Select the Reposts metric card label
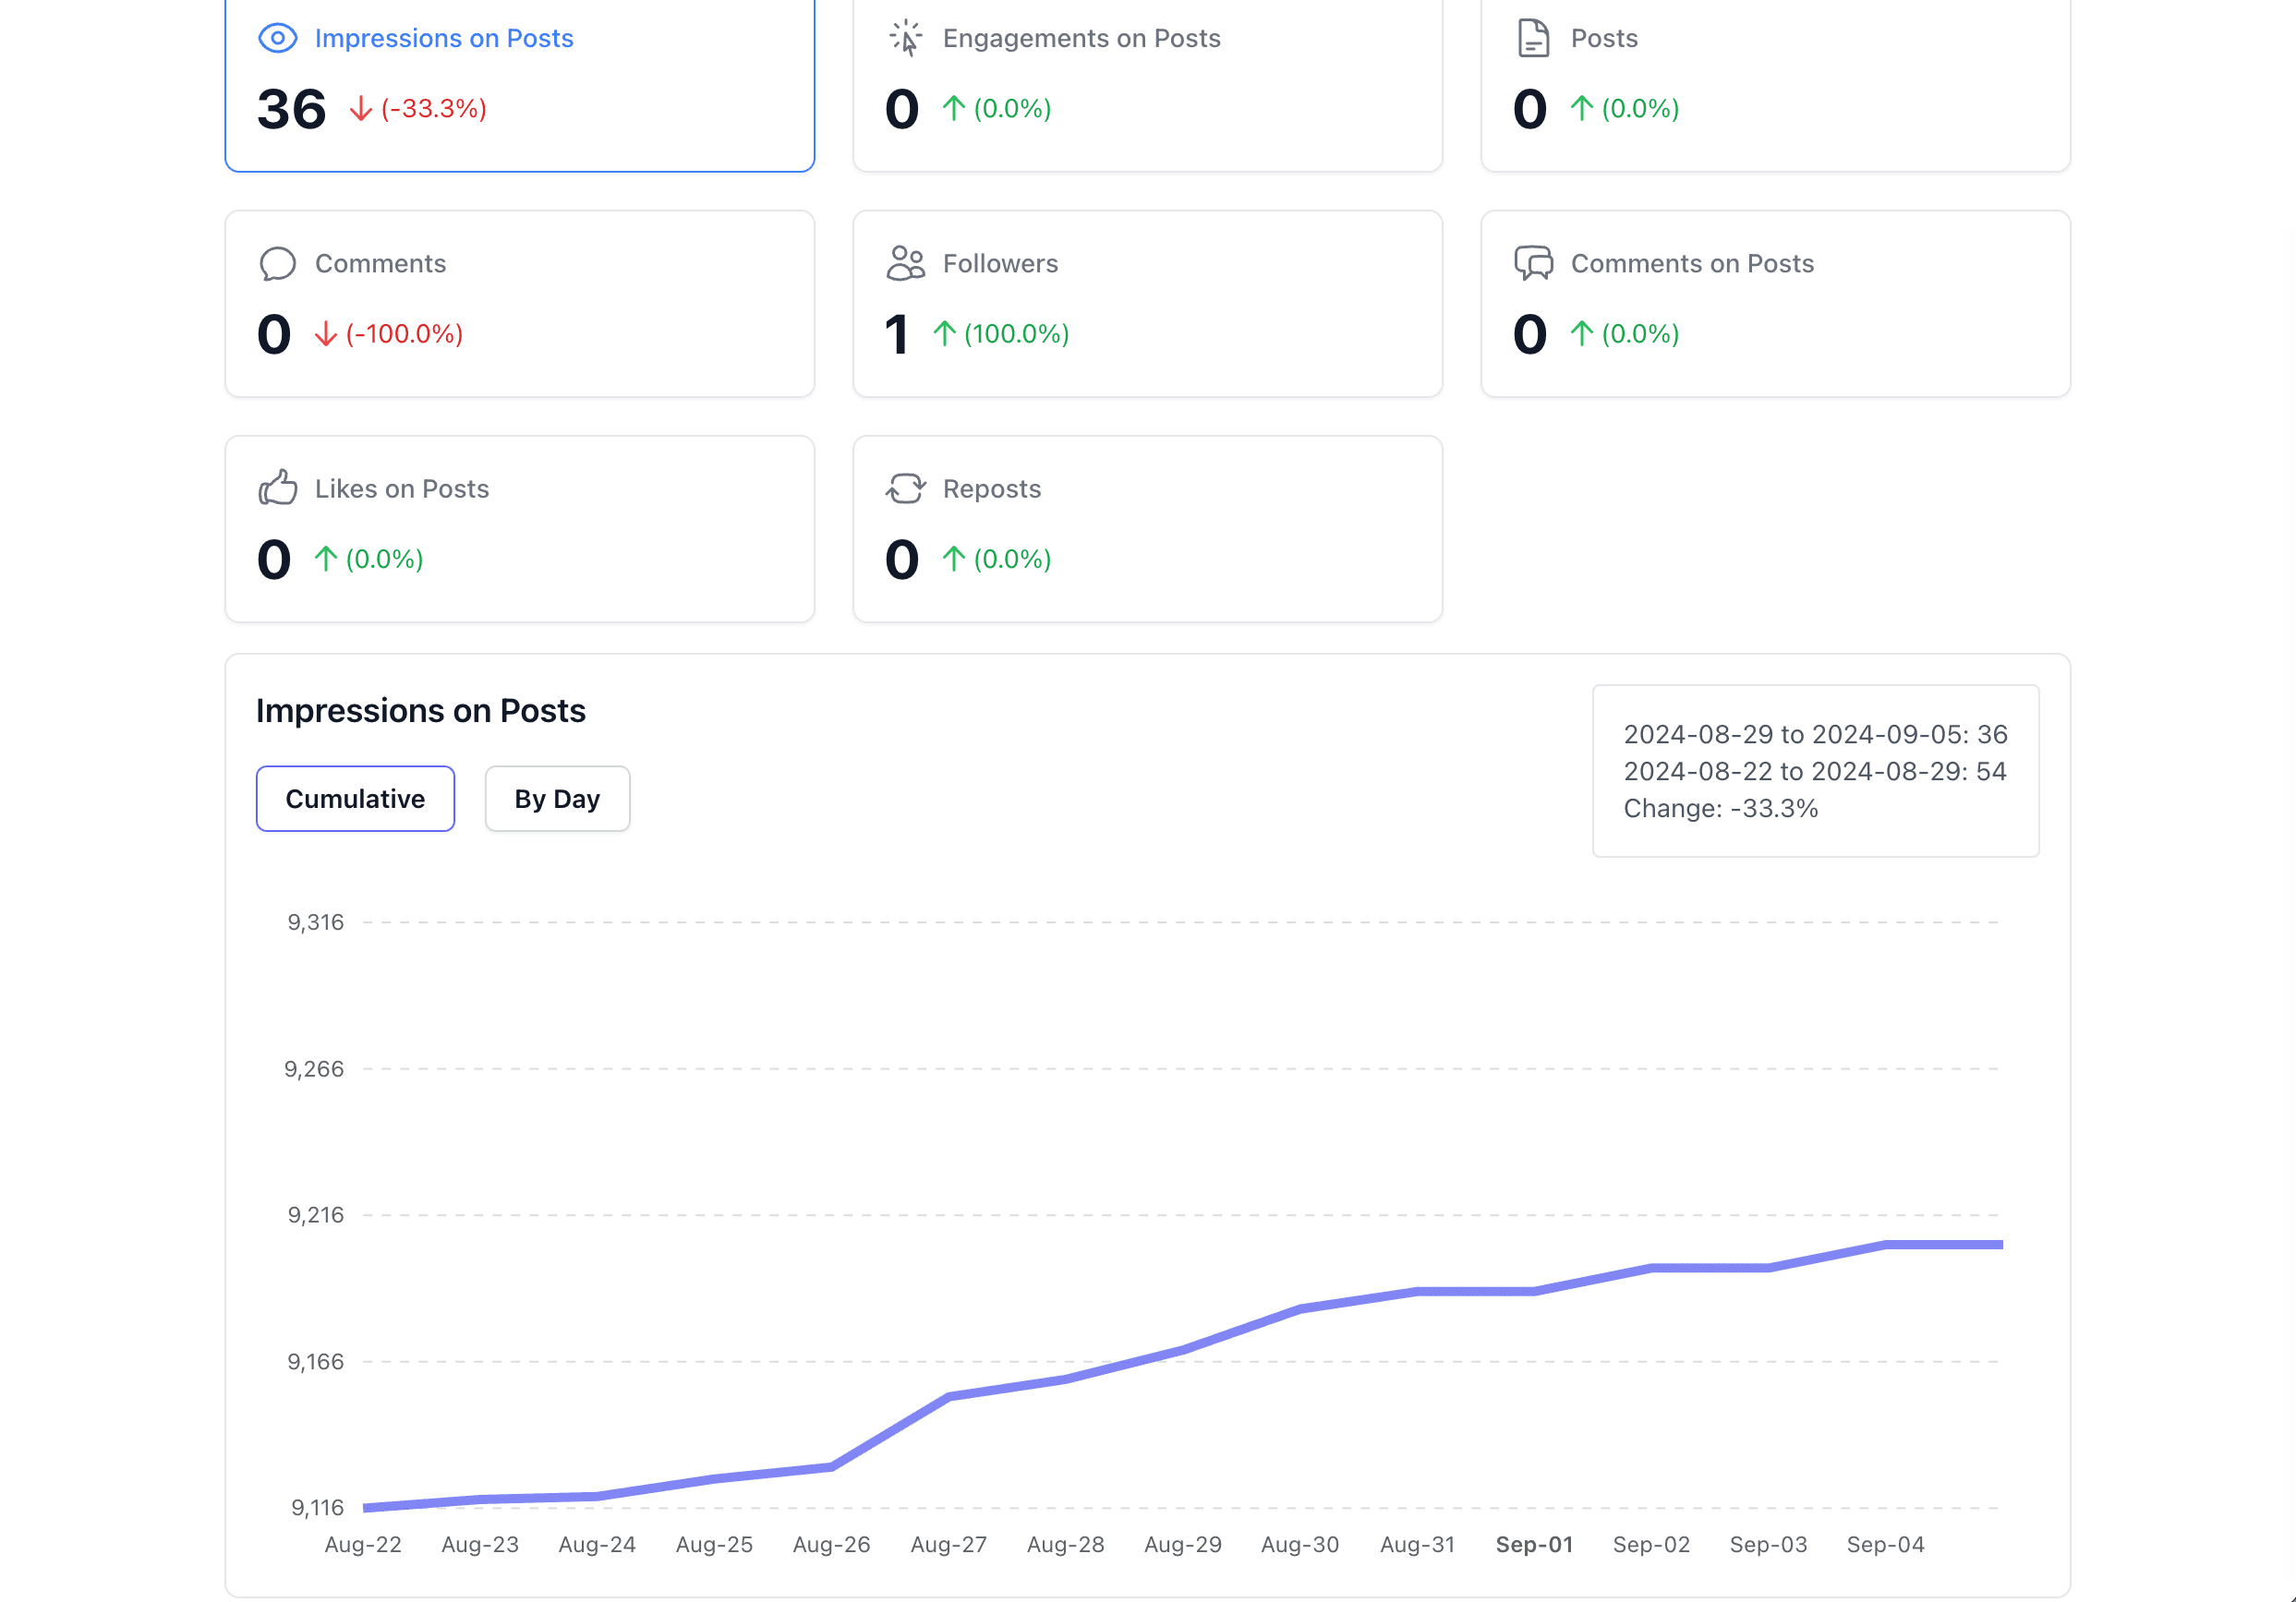2296x1602 pixels. tap(992, 489)
